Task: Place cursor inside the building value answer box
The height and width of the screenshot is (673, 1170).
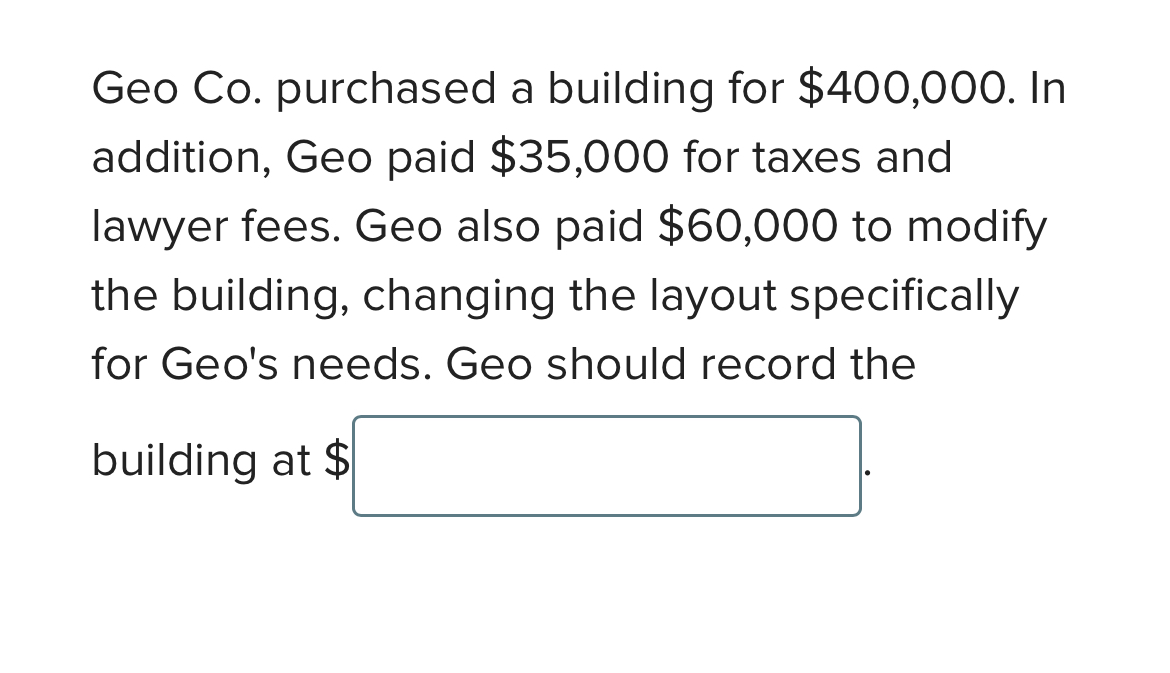Action: [605, 465]
